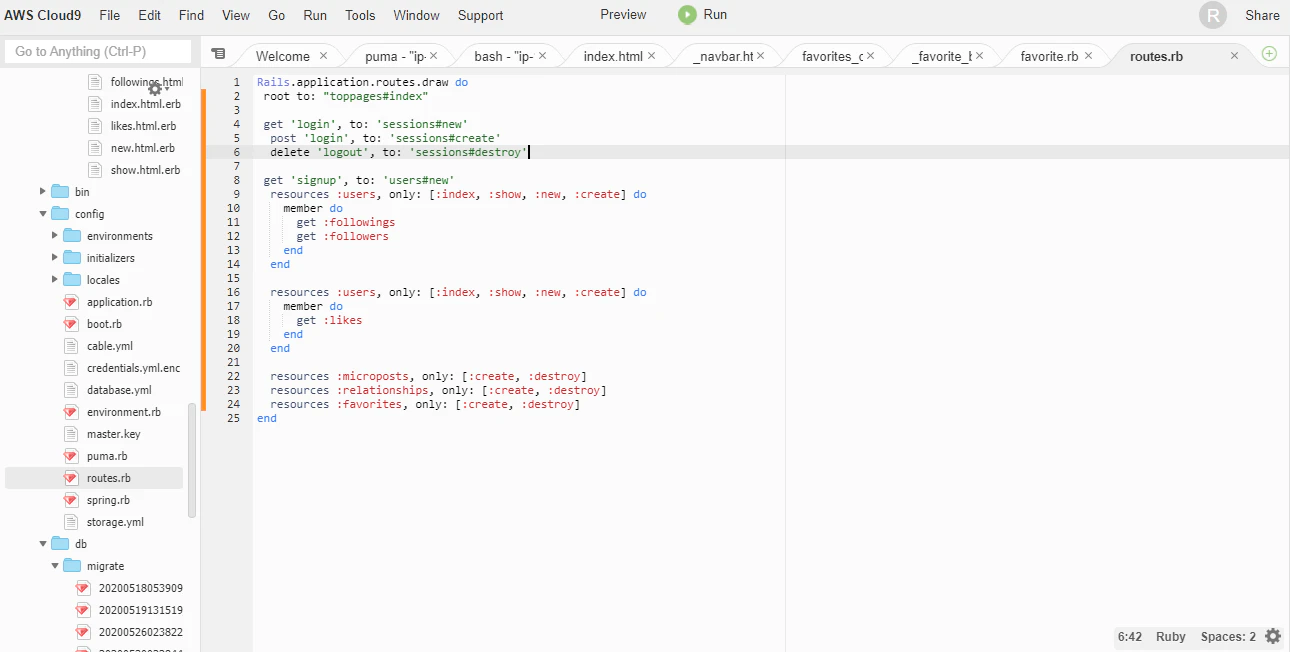Click the puma.rb Ruby file icon
Viewport: 1290px width, 652px height.
click(71, 456)
